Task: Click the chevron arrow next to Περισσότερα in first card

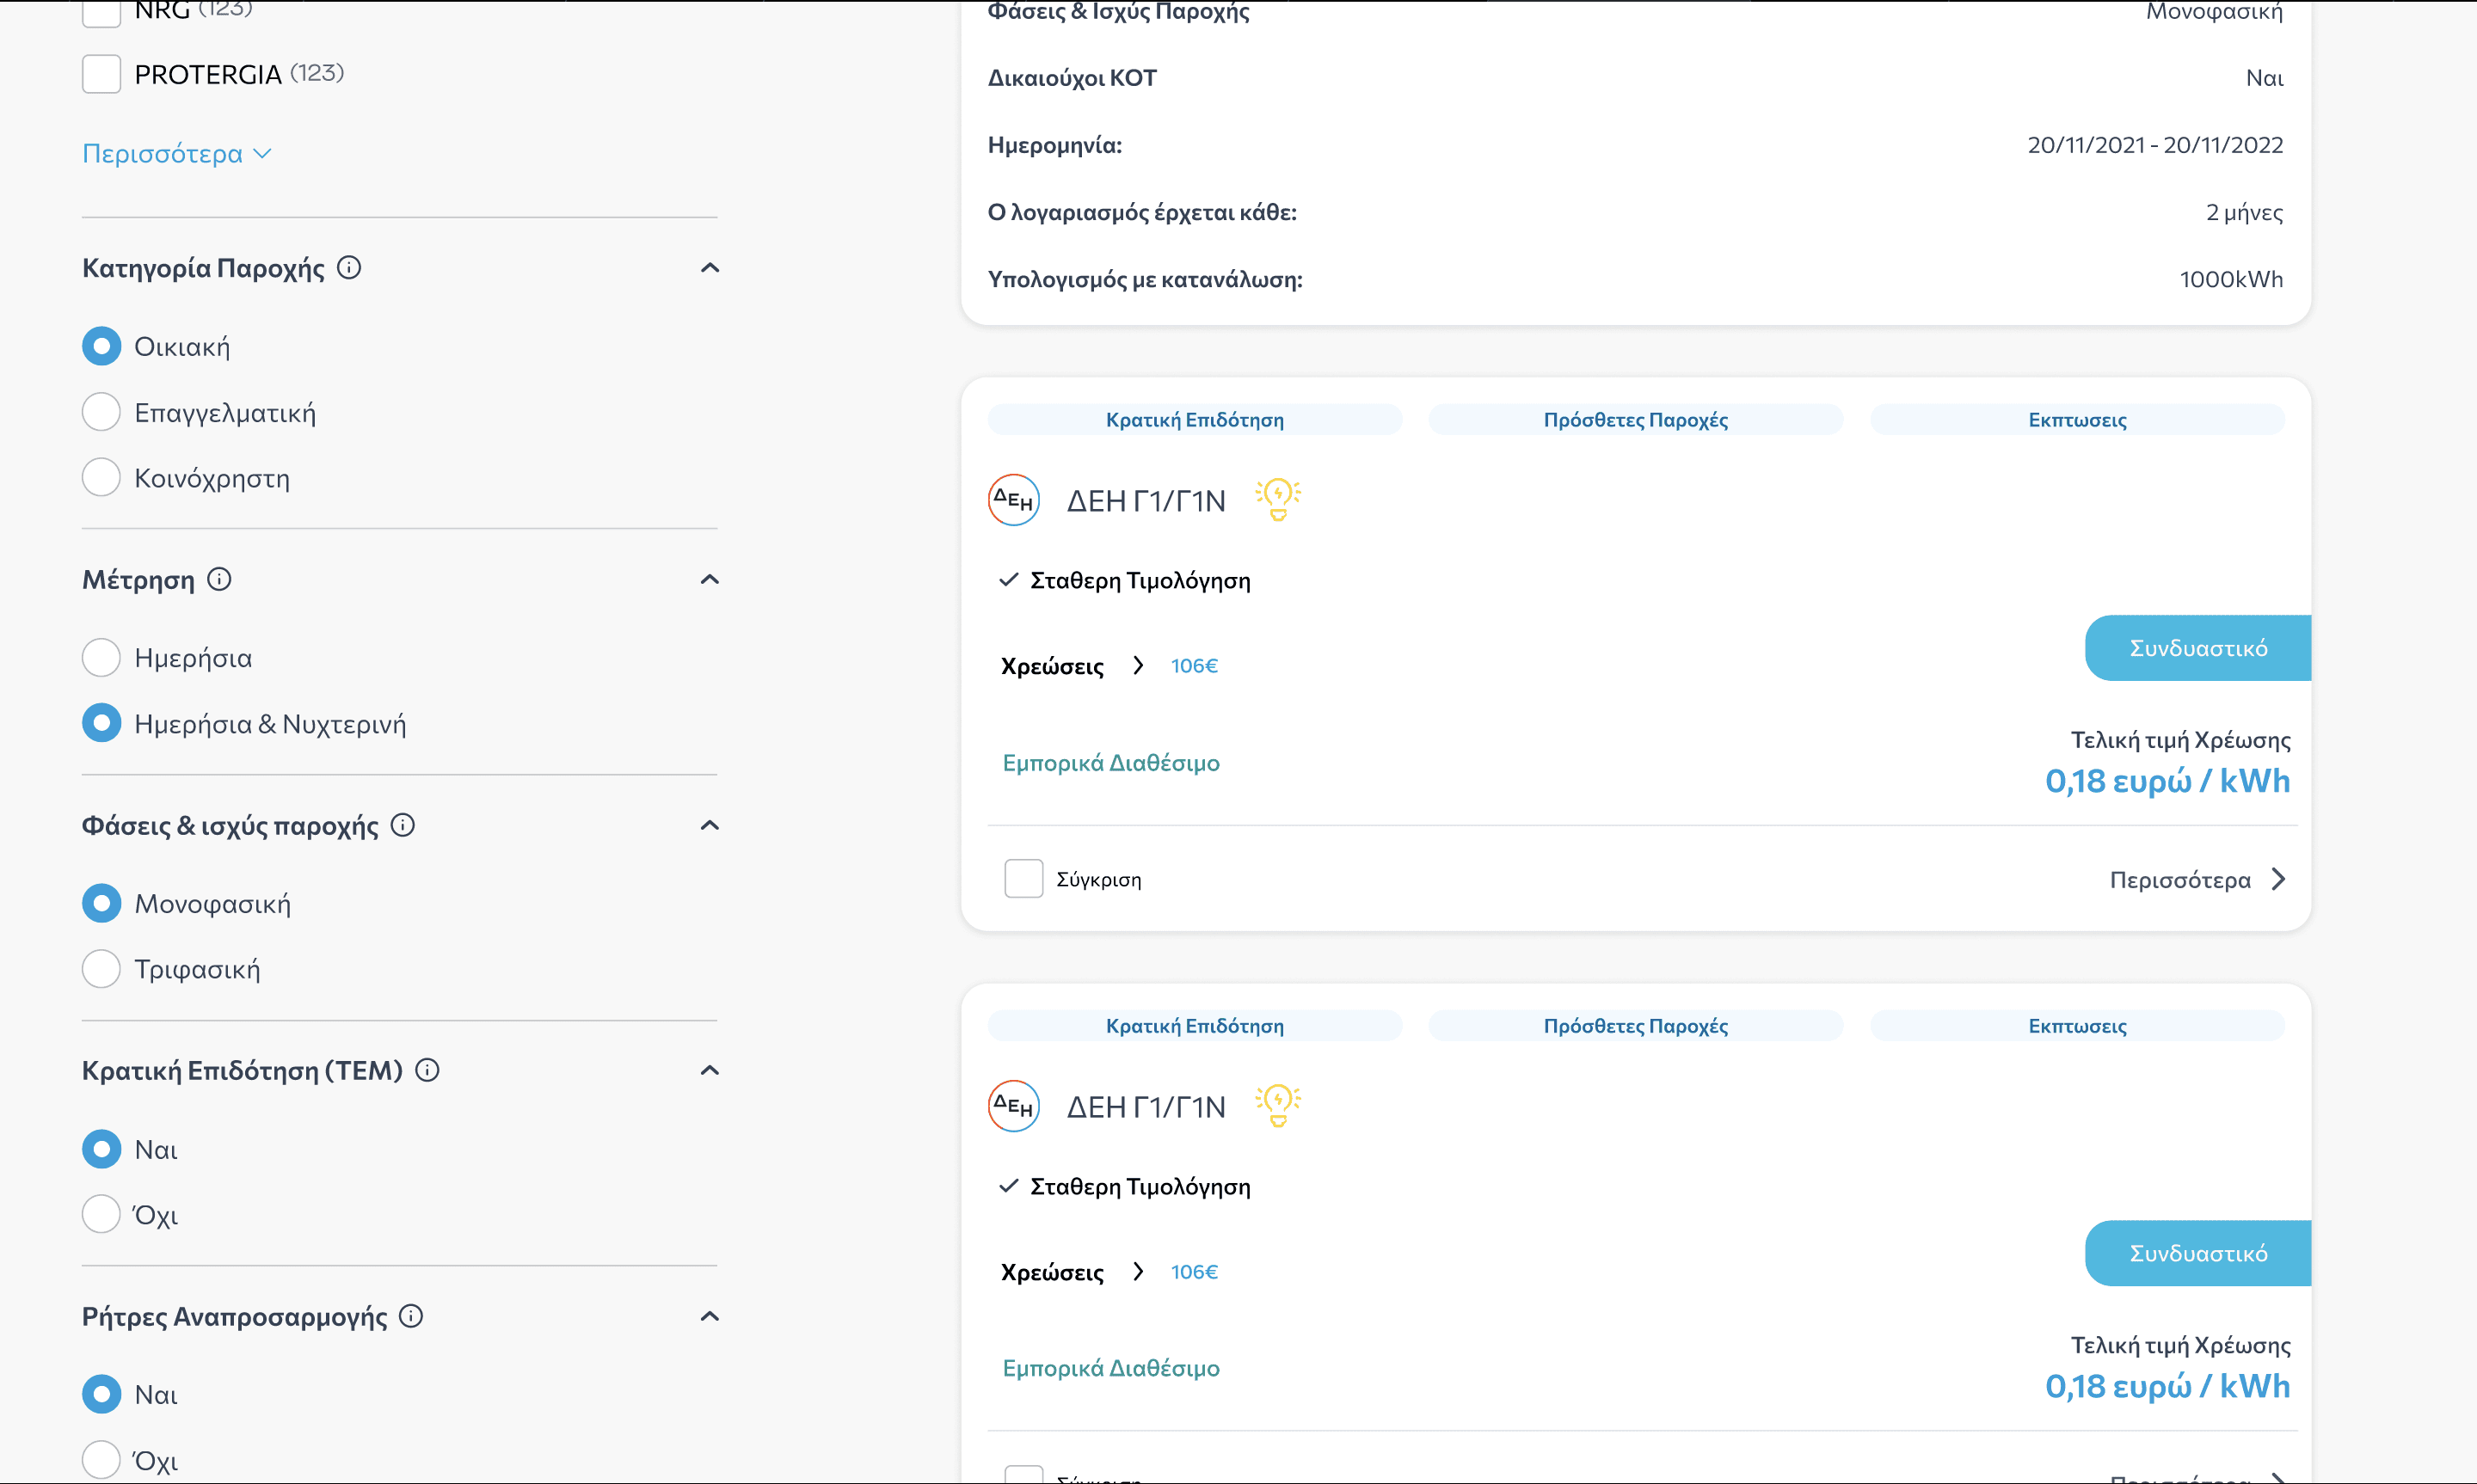Action: click(x=2279, y=879)
